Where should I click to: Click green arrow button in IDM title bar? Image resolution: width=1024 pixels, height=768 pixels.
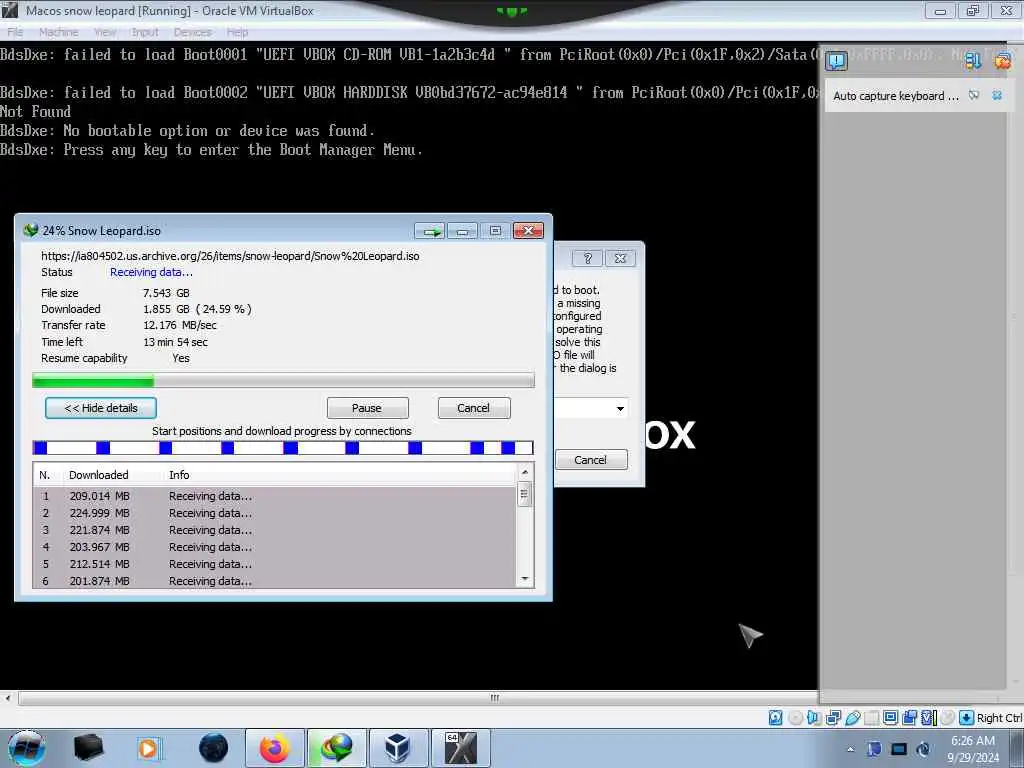tap(430, 231)
